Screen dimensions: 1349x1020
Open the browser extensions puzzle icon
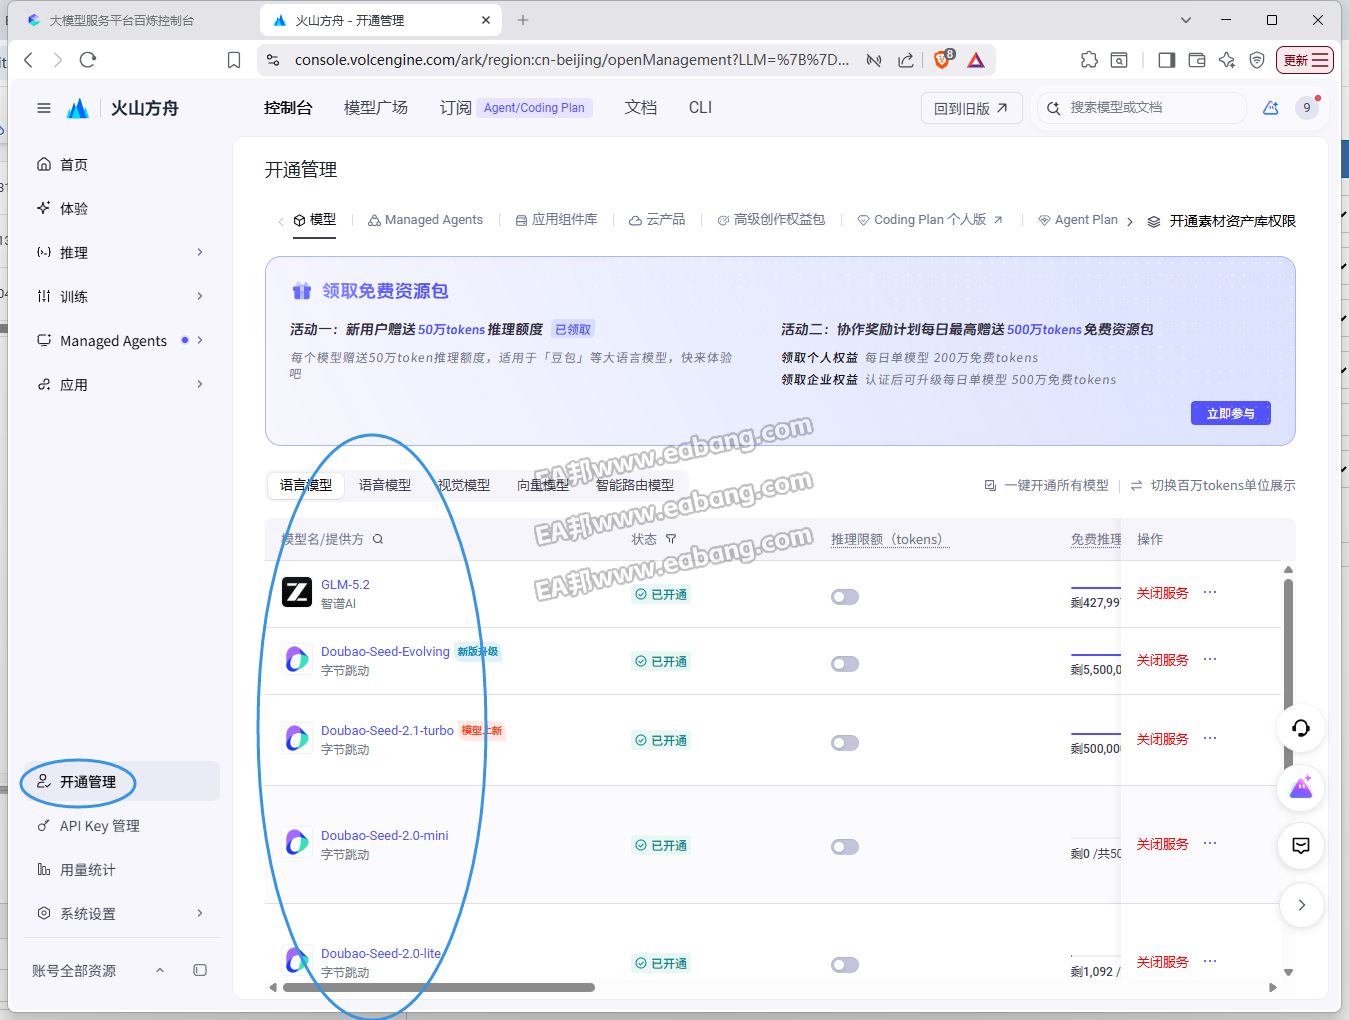click(x=1090, y=60)
